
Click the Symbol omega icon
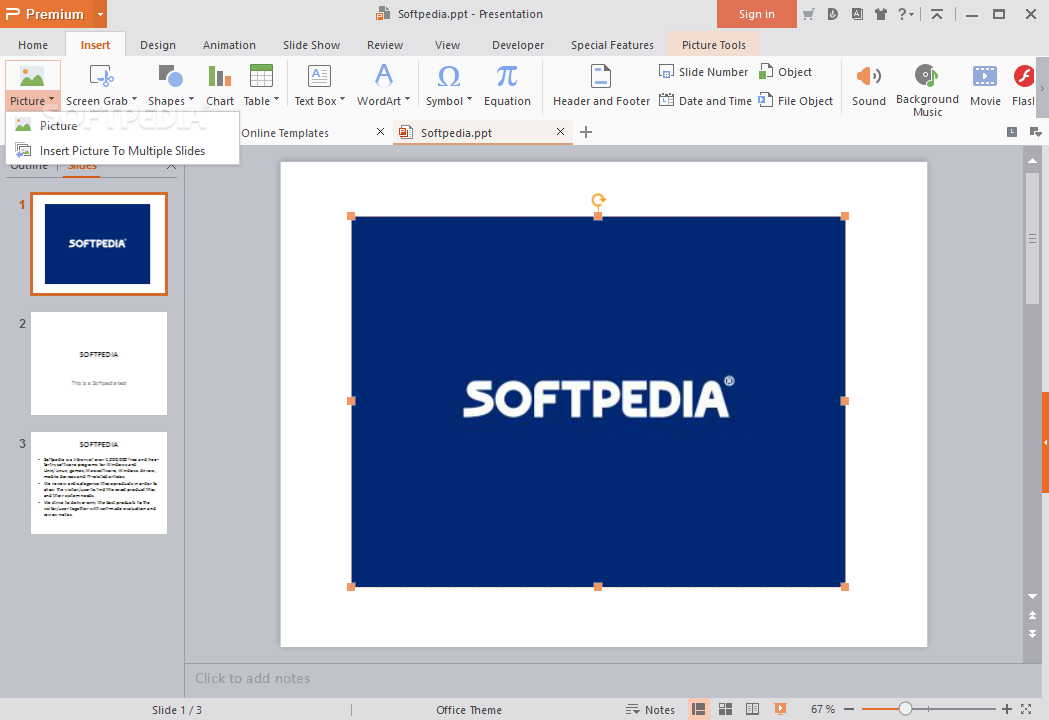coord(449,76)
